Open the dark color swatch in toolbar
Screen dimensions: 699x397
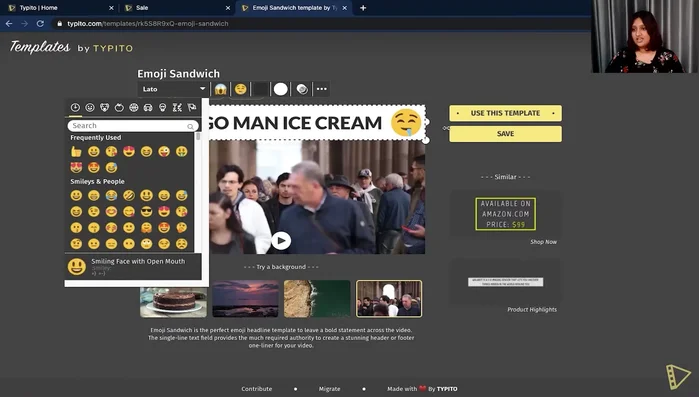pos(260,89)
